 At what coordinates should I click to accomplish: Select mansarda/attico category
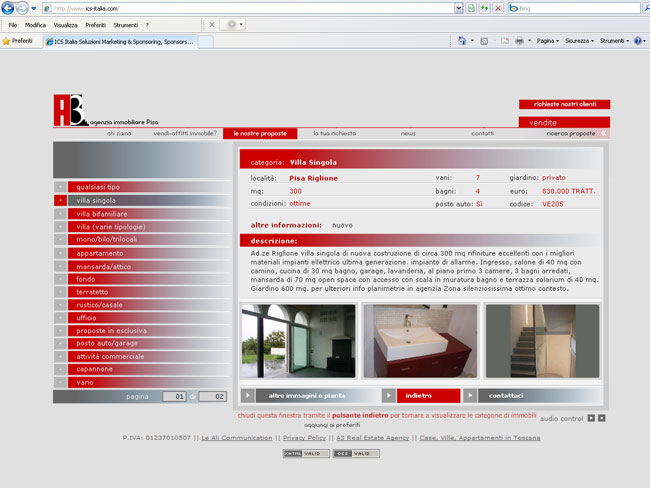143,267
